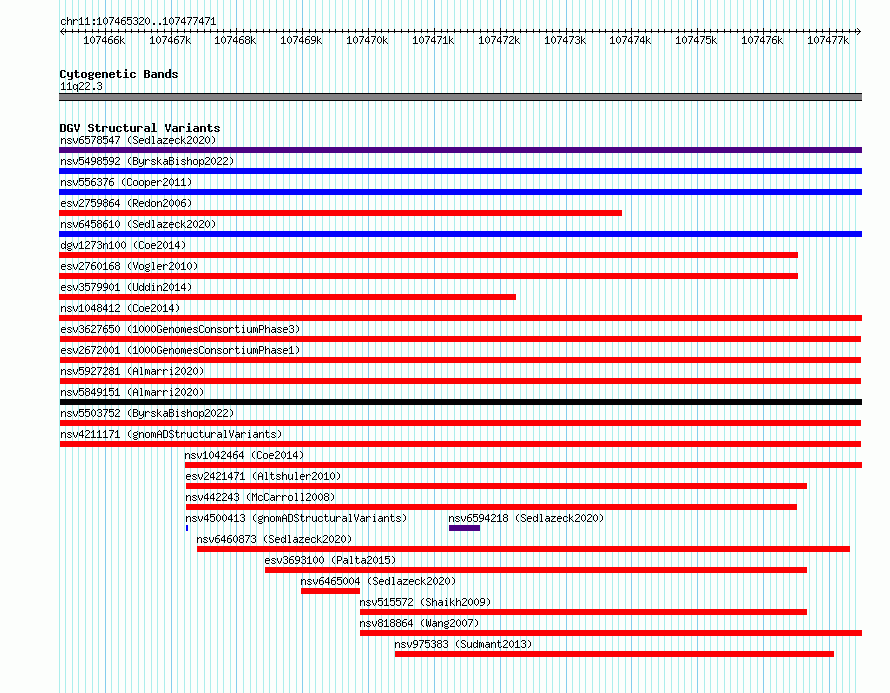The image size is (890, 693).
Task: Select the dgv1273n100 (Coe2014) label
Action: pos(123,245)
